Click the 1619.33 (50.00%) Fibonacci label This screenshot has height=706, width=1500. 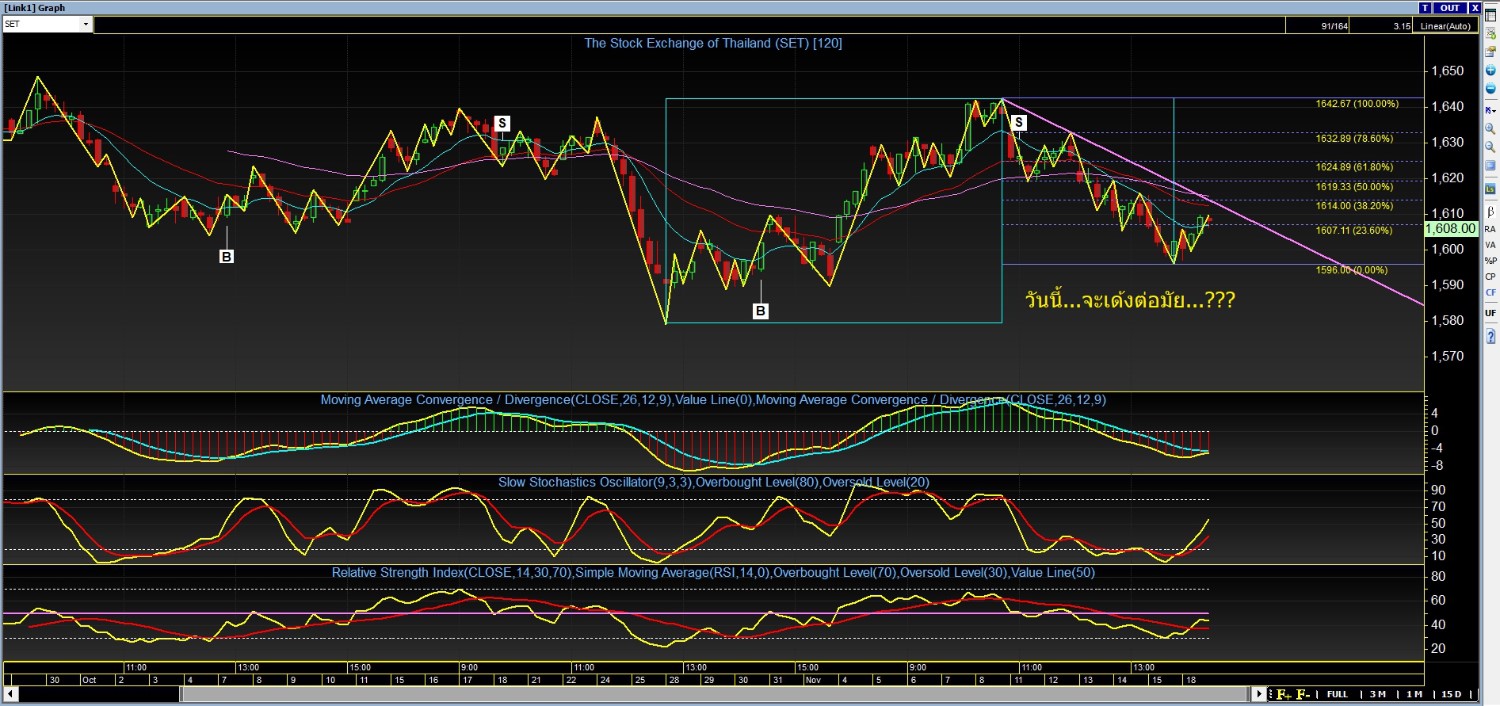click(1354, 186)
